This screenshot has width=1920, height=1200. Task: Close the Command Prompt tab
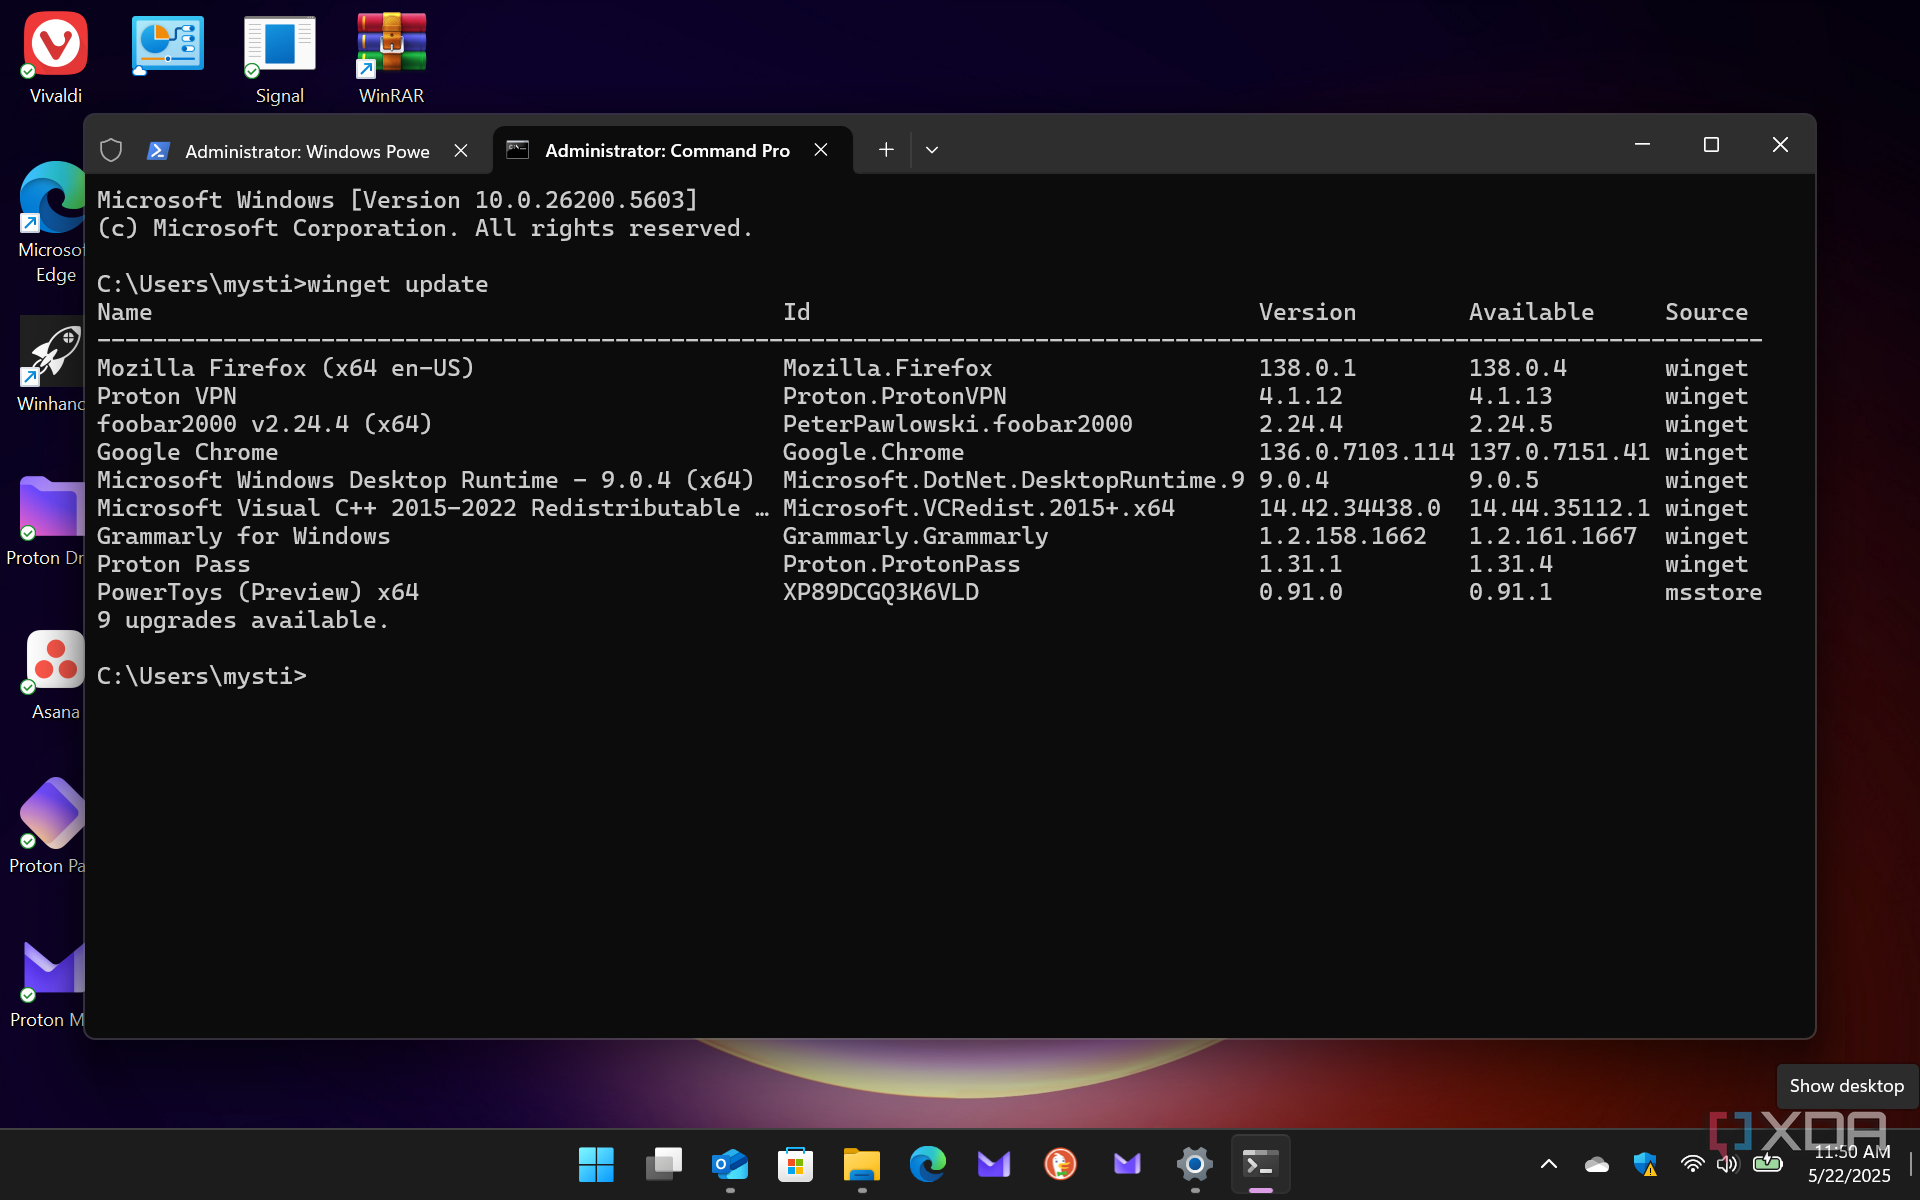tap(821, 150)
